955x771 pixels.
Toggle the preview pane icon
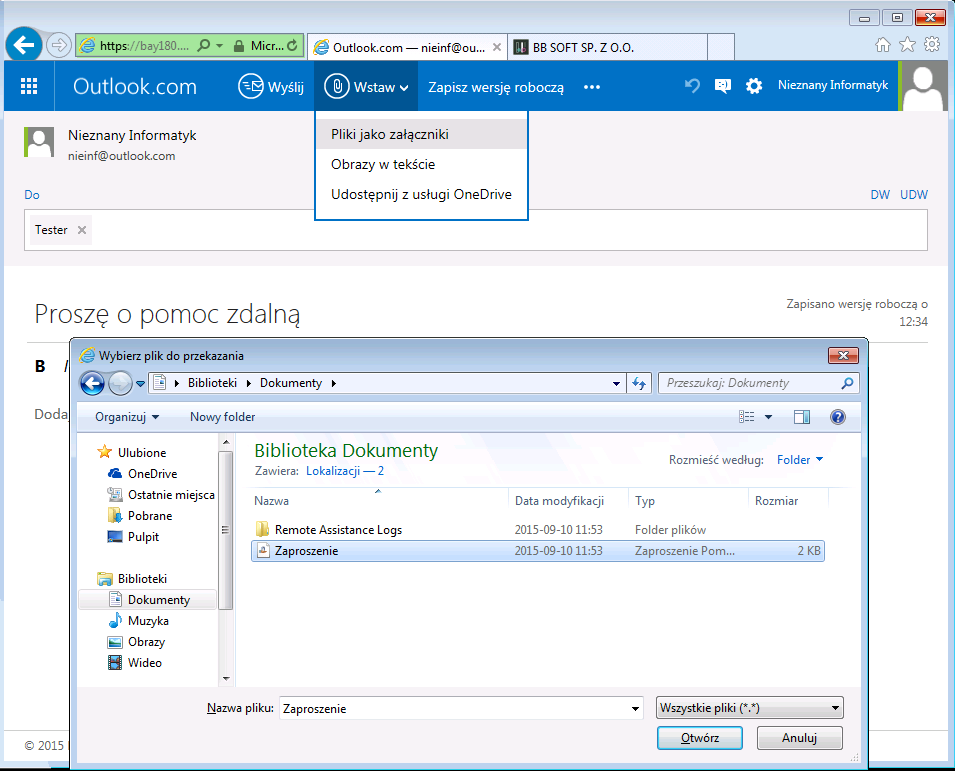[802, 417]
